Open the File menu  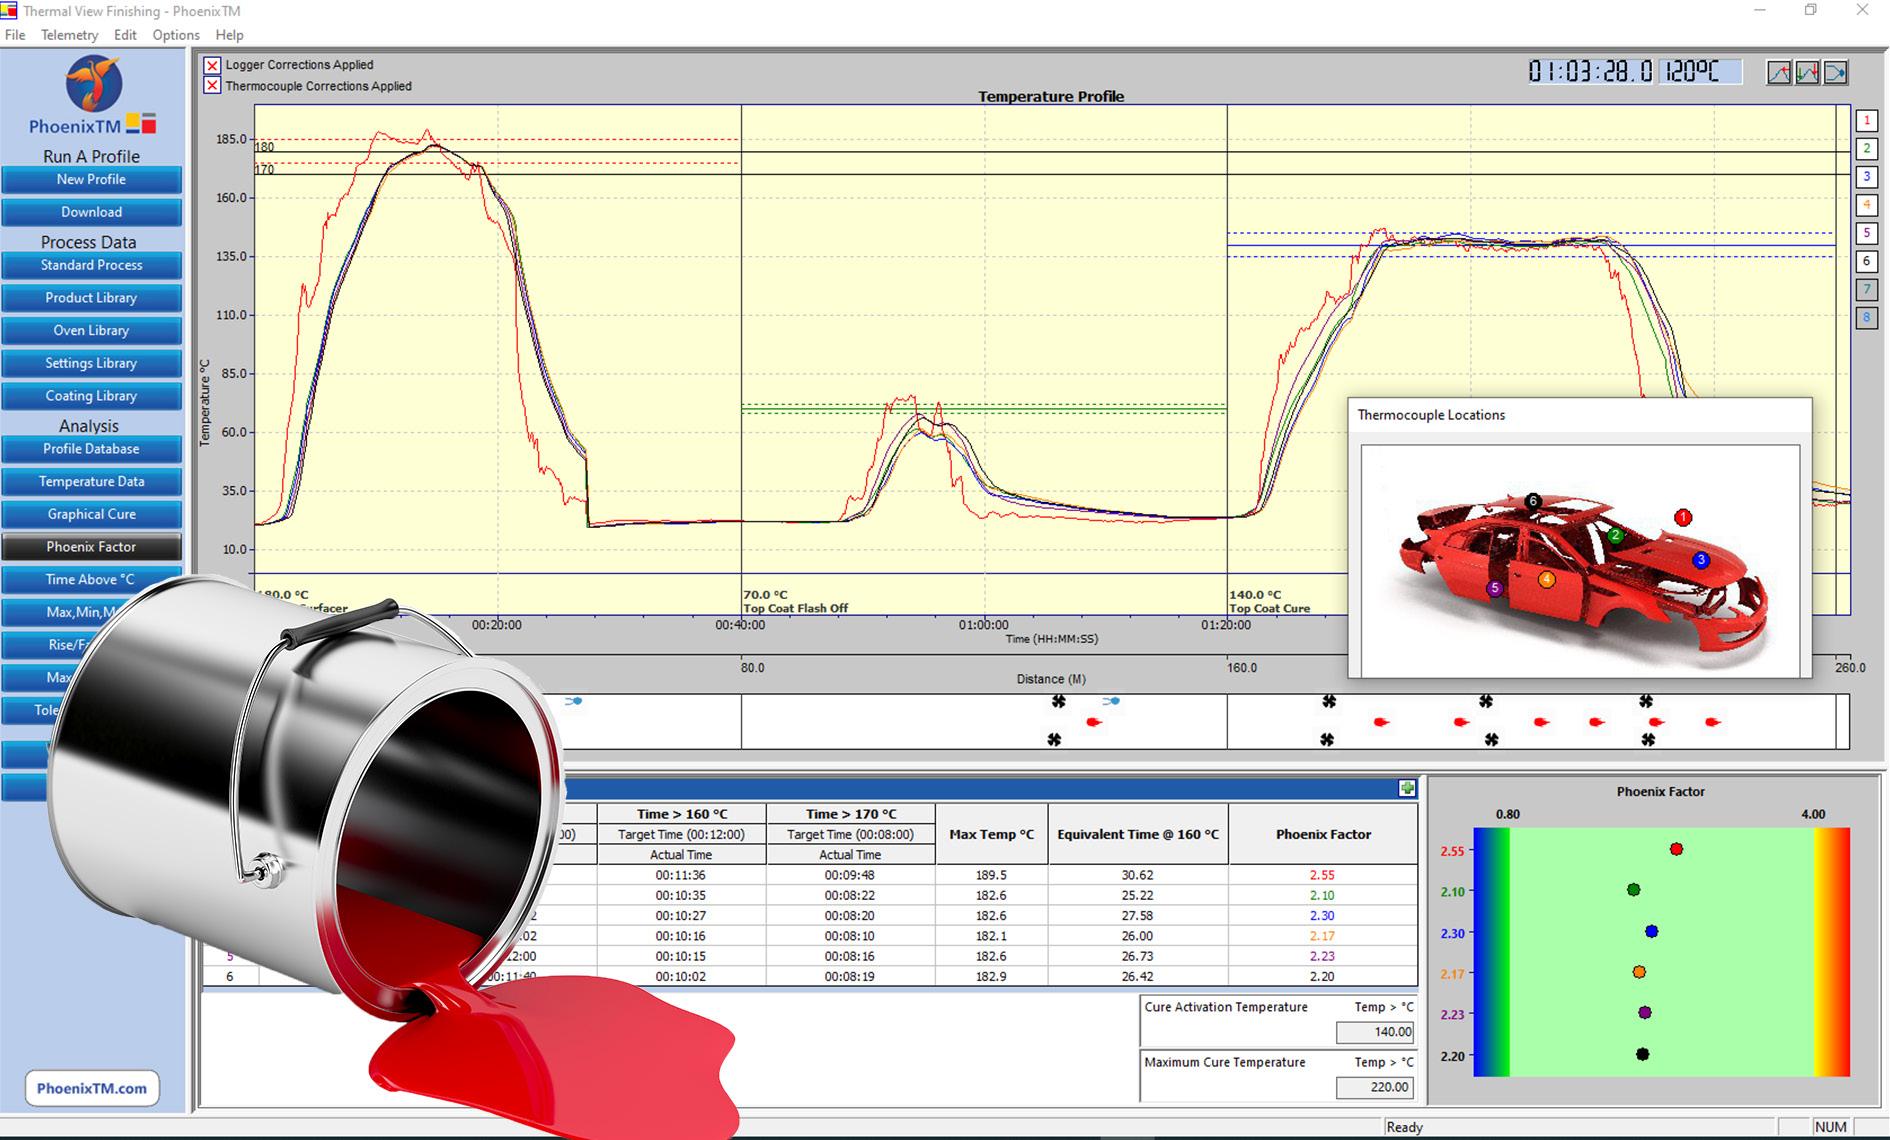[x=15, y=35]
